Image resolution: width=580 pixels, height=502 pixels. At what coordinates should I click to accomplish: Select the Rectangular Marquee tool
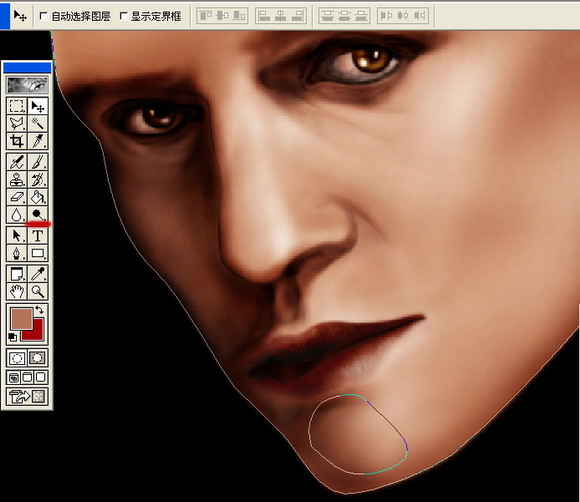pyautogui.click(x=17, y=106)
